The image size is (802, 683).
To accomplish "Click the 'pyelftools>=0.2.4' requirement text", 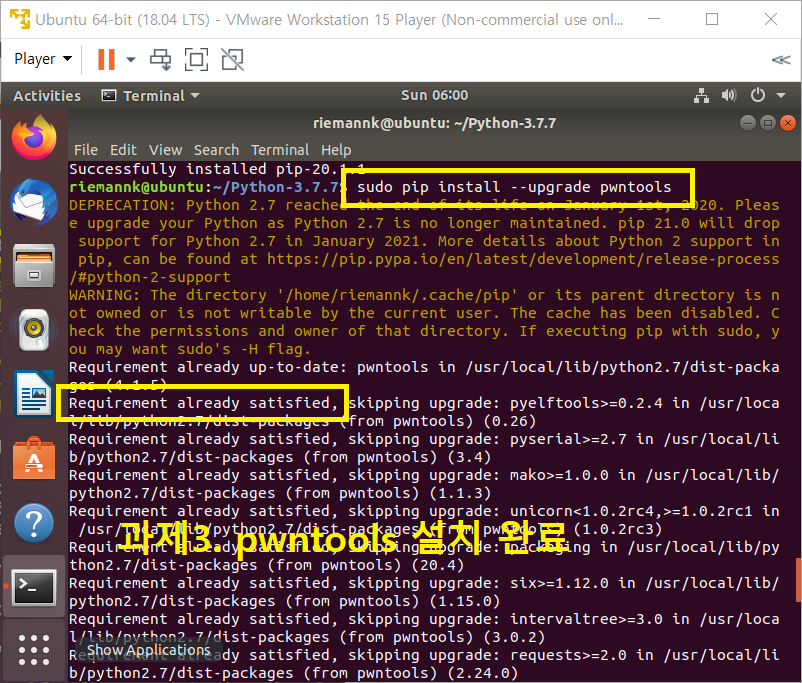I will [586, 403].
